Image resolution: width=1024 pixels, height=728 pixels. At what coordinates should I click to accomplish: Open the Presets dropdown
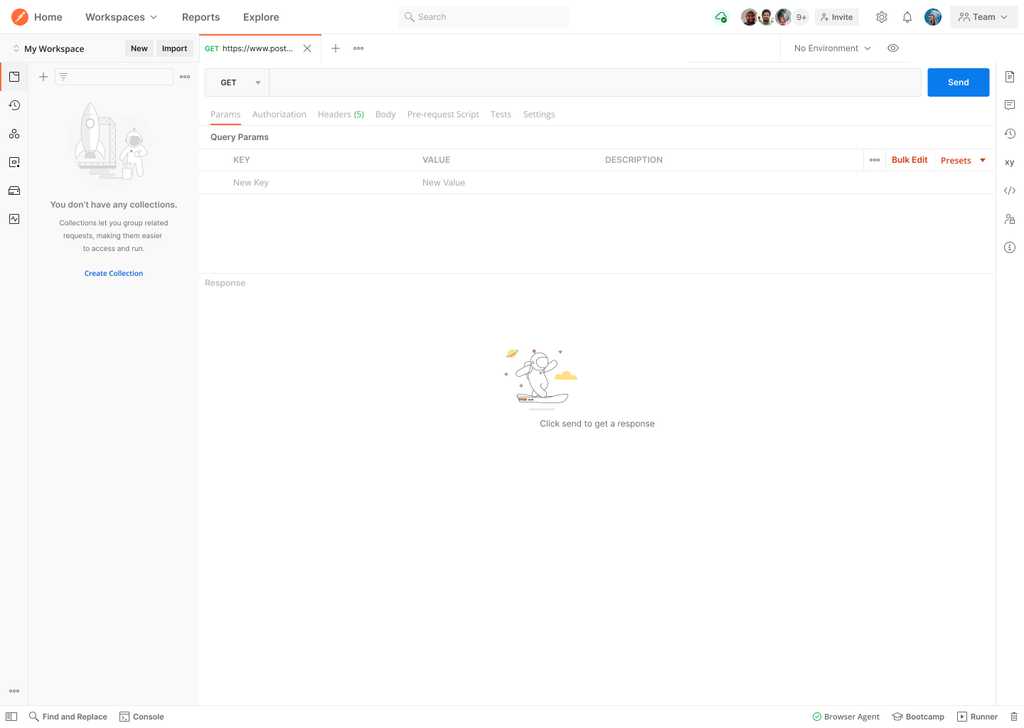click(963, 161)
